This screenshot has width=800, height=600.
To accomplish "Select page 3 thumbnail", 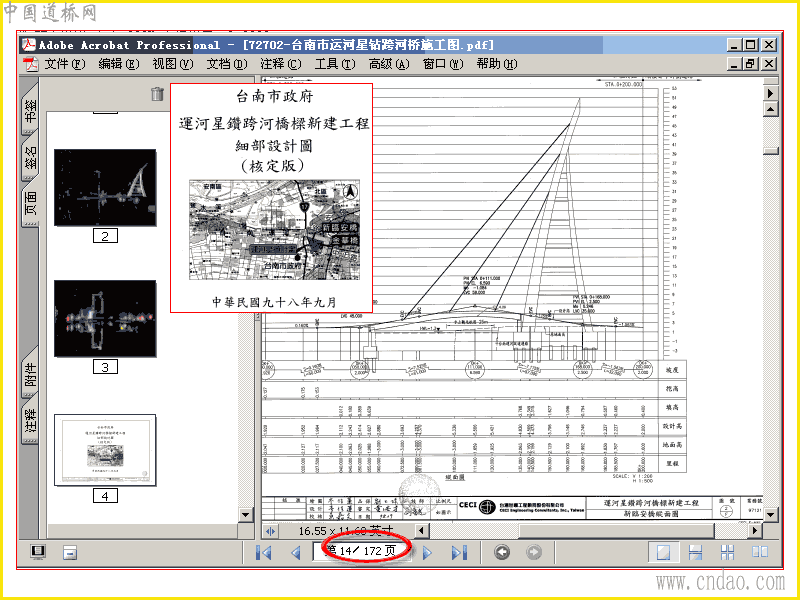I will [x=105, y=318].
